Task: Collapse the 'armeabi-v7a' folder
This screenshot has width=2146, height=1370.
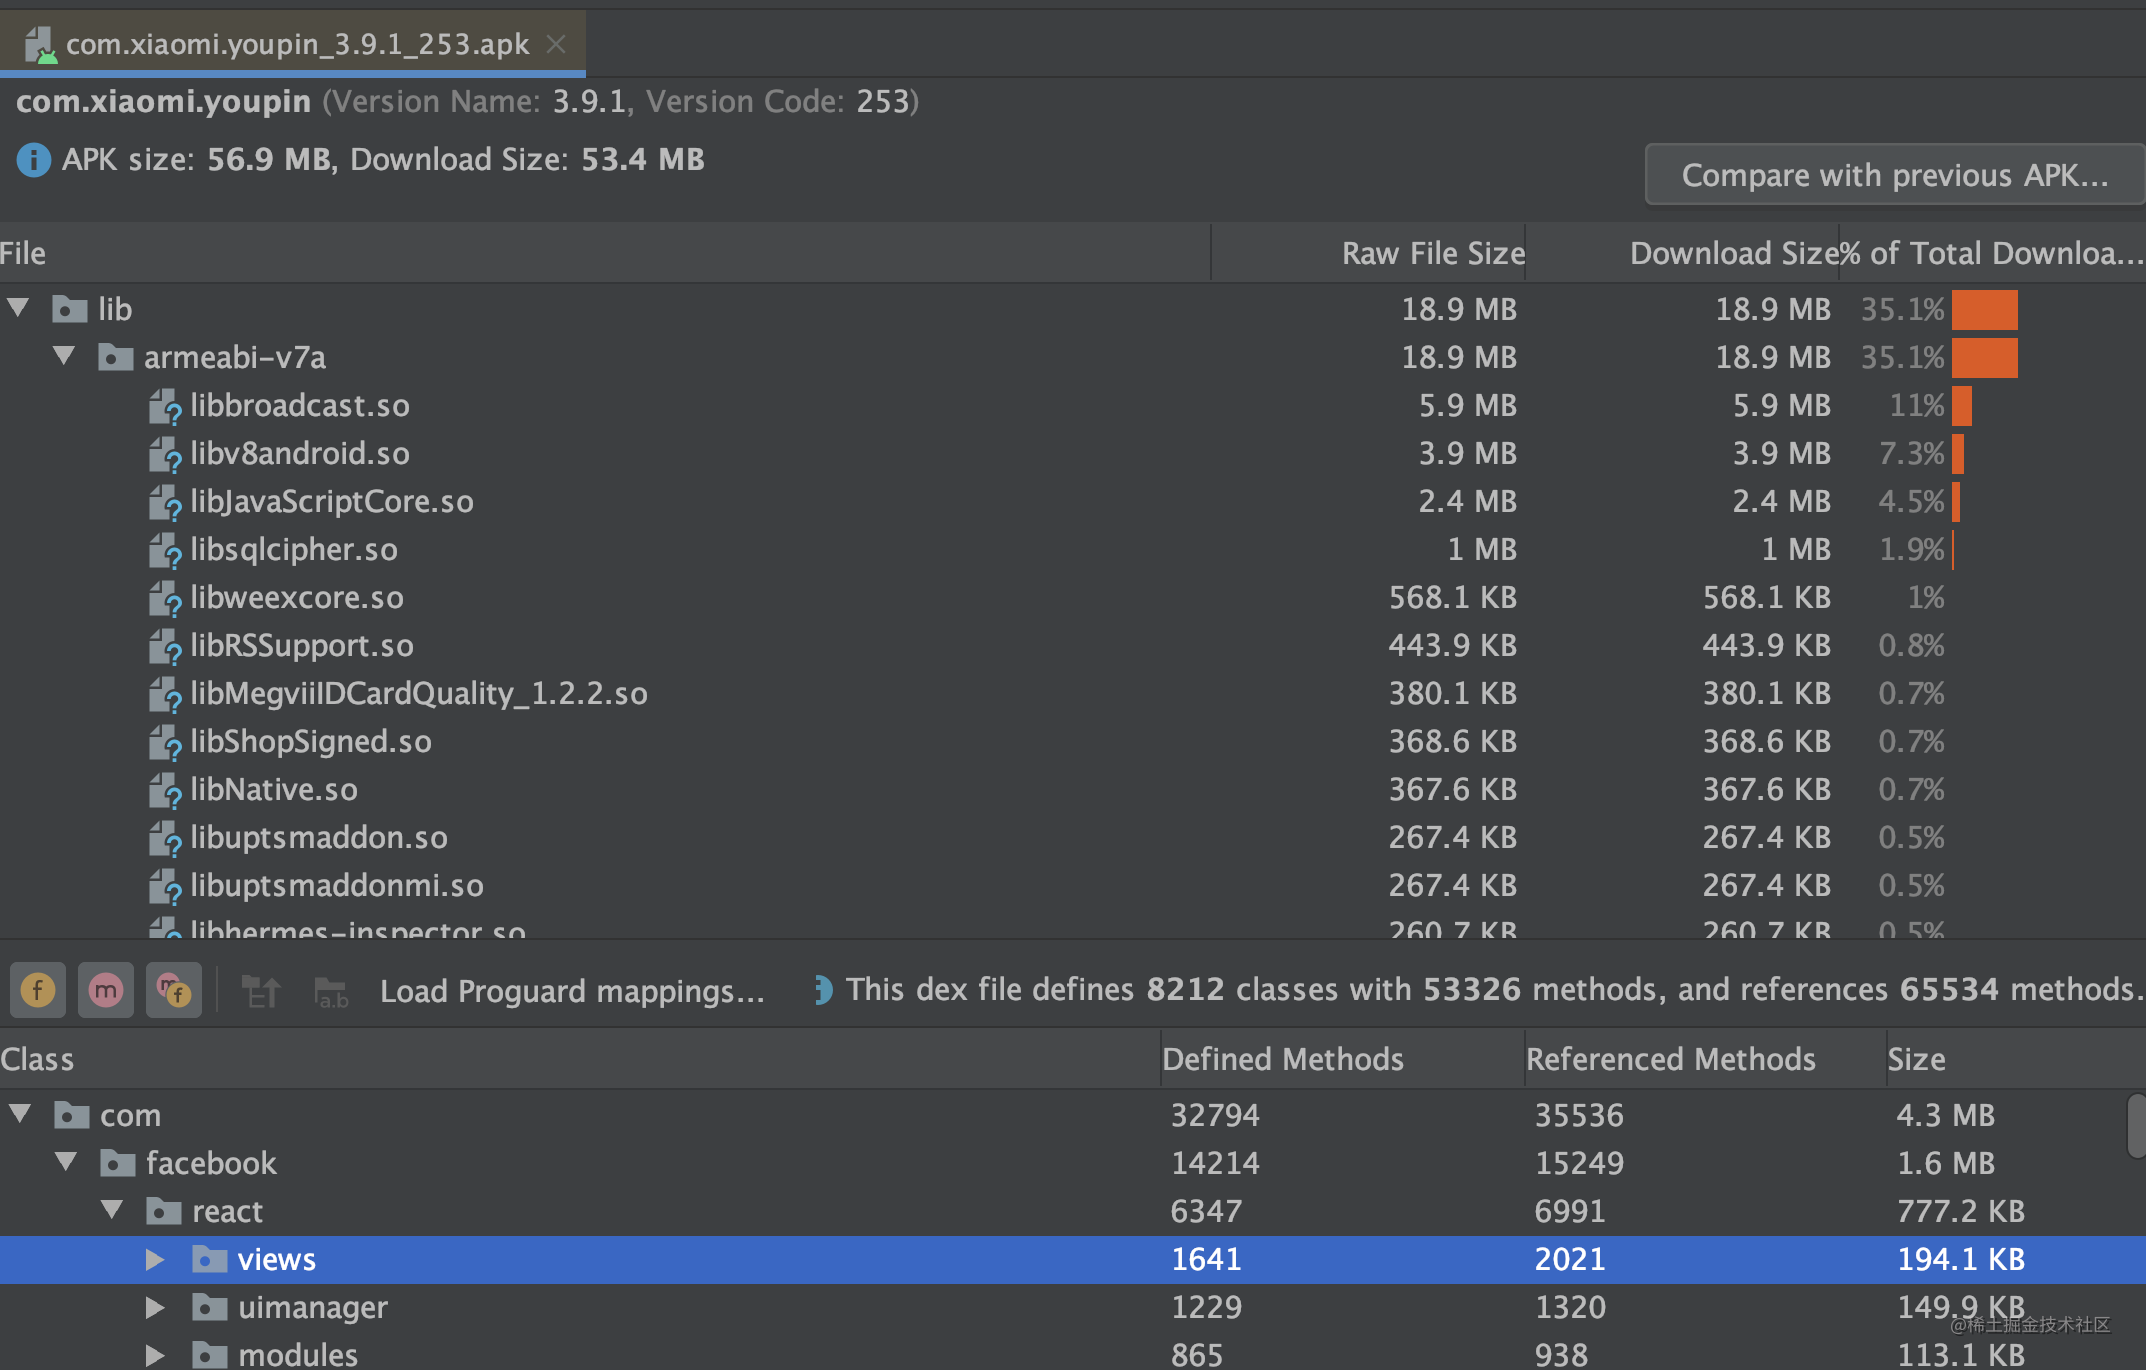Action: click(59, 357)
